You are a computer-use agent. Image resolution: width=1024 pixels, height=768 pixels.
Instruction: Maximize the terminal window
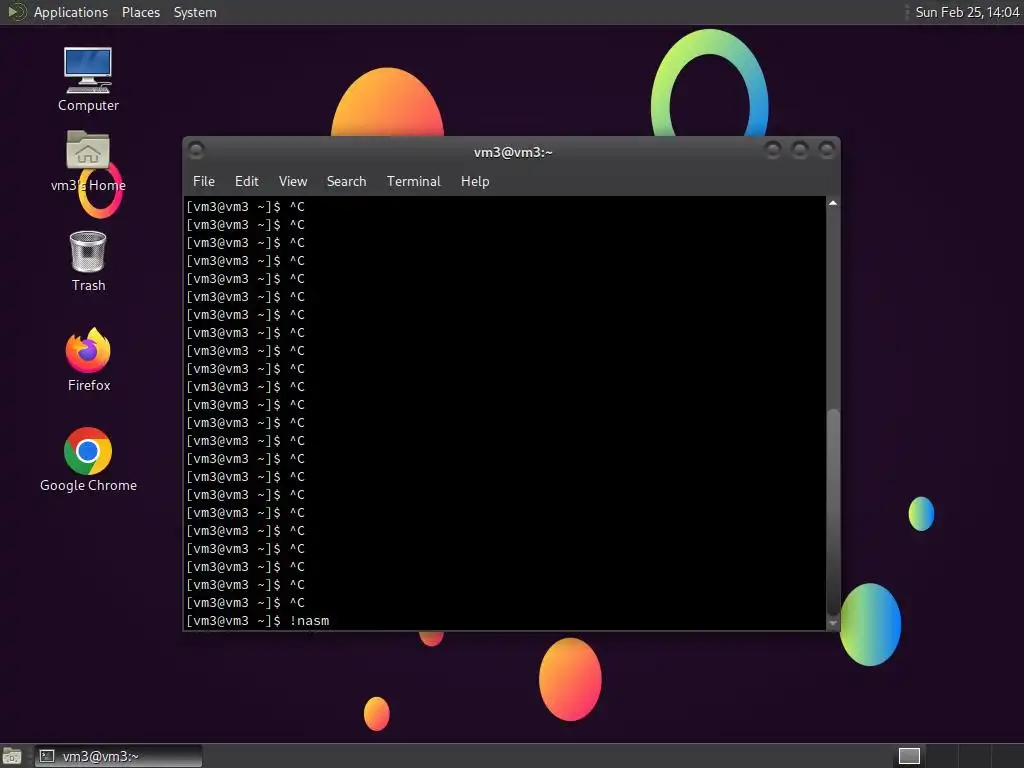click(799, 151)
